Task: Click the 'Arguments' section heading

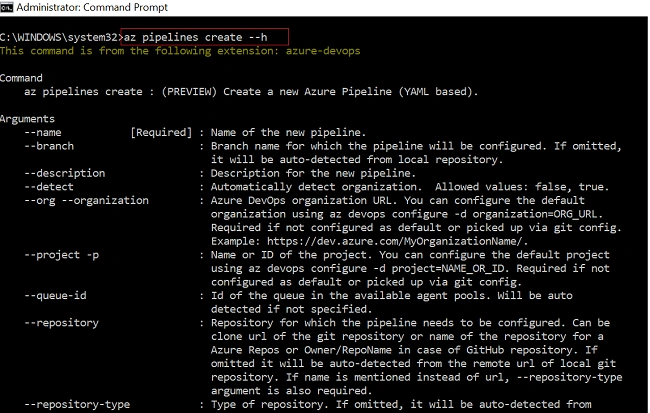Action: pos(27,119)
